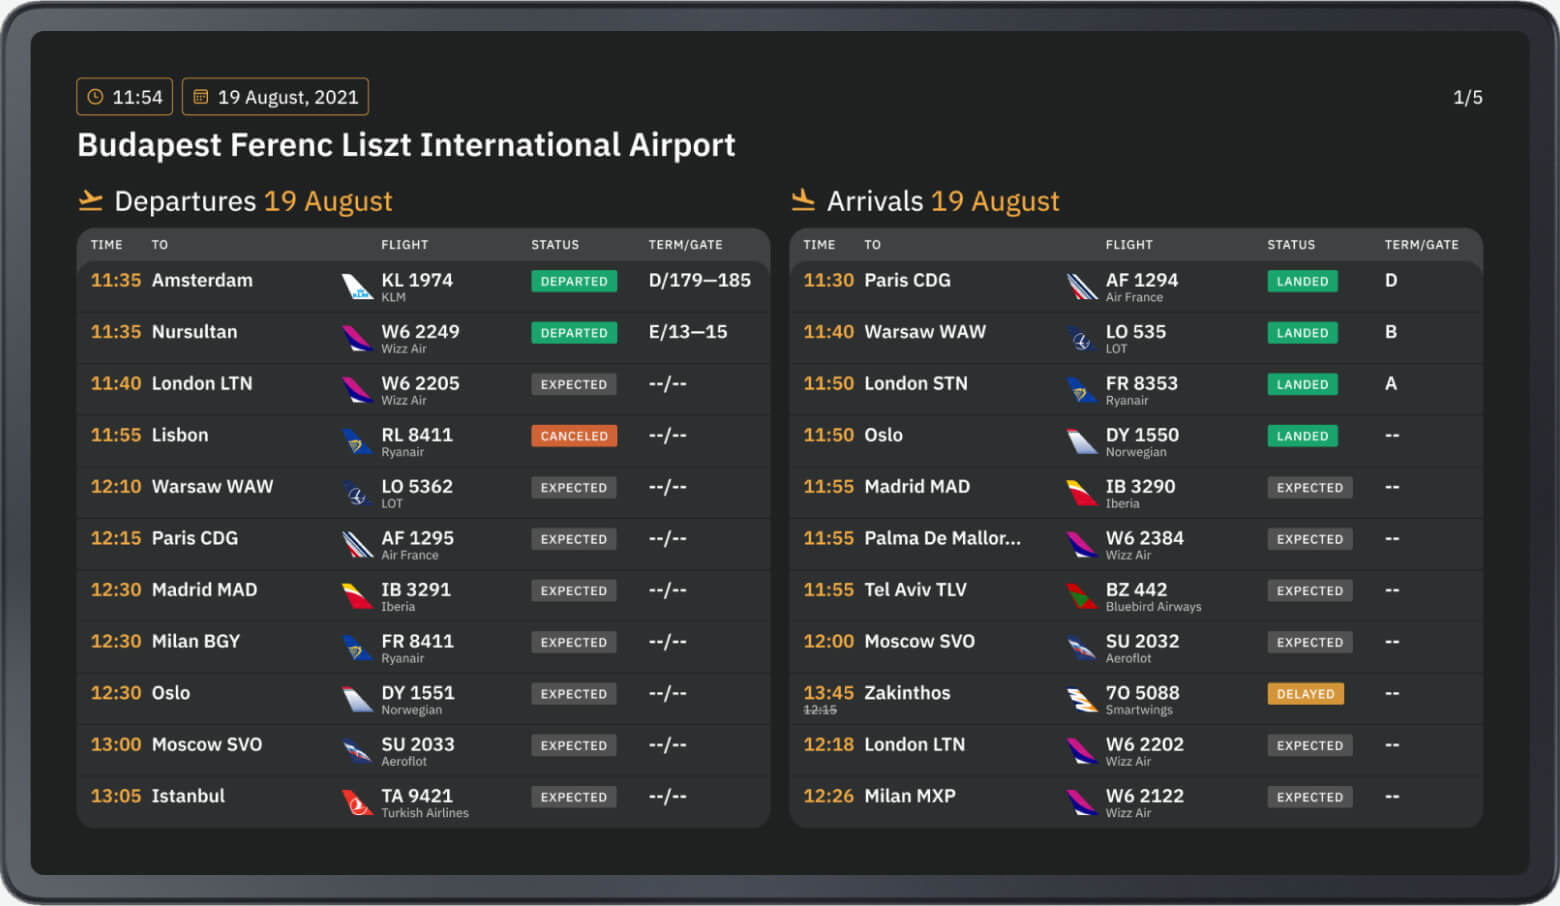Open the 19 August date selector under Departures

click(328, 200)
